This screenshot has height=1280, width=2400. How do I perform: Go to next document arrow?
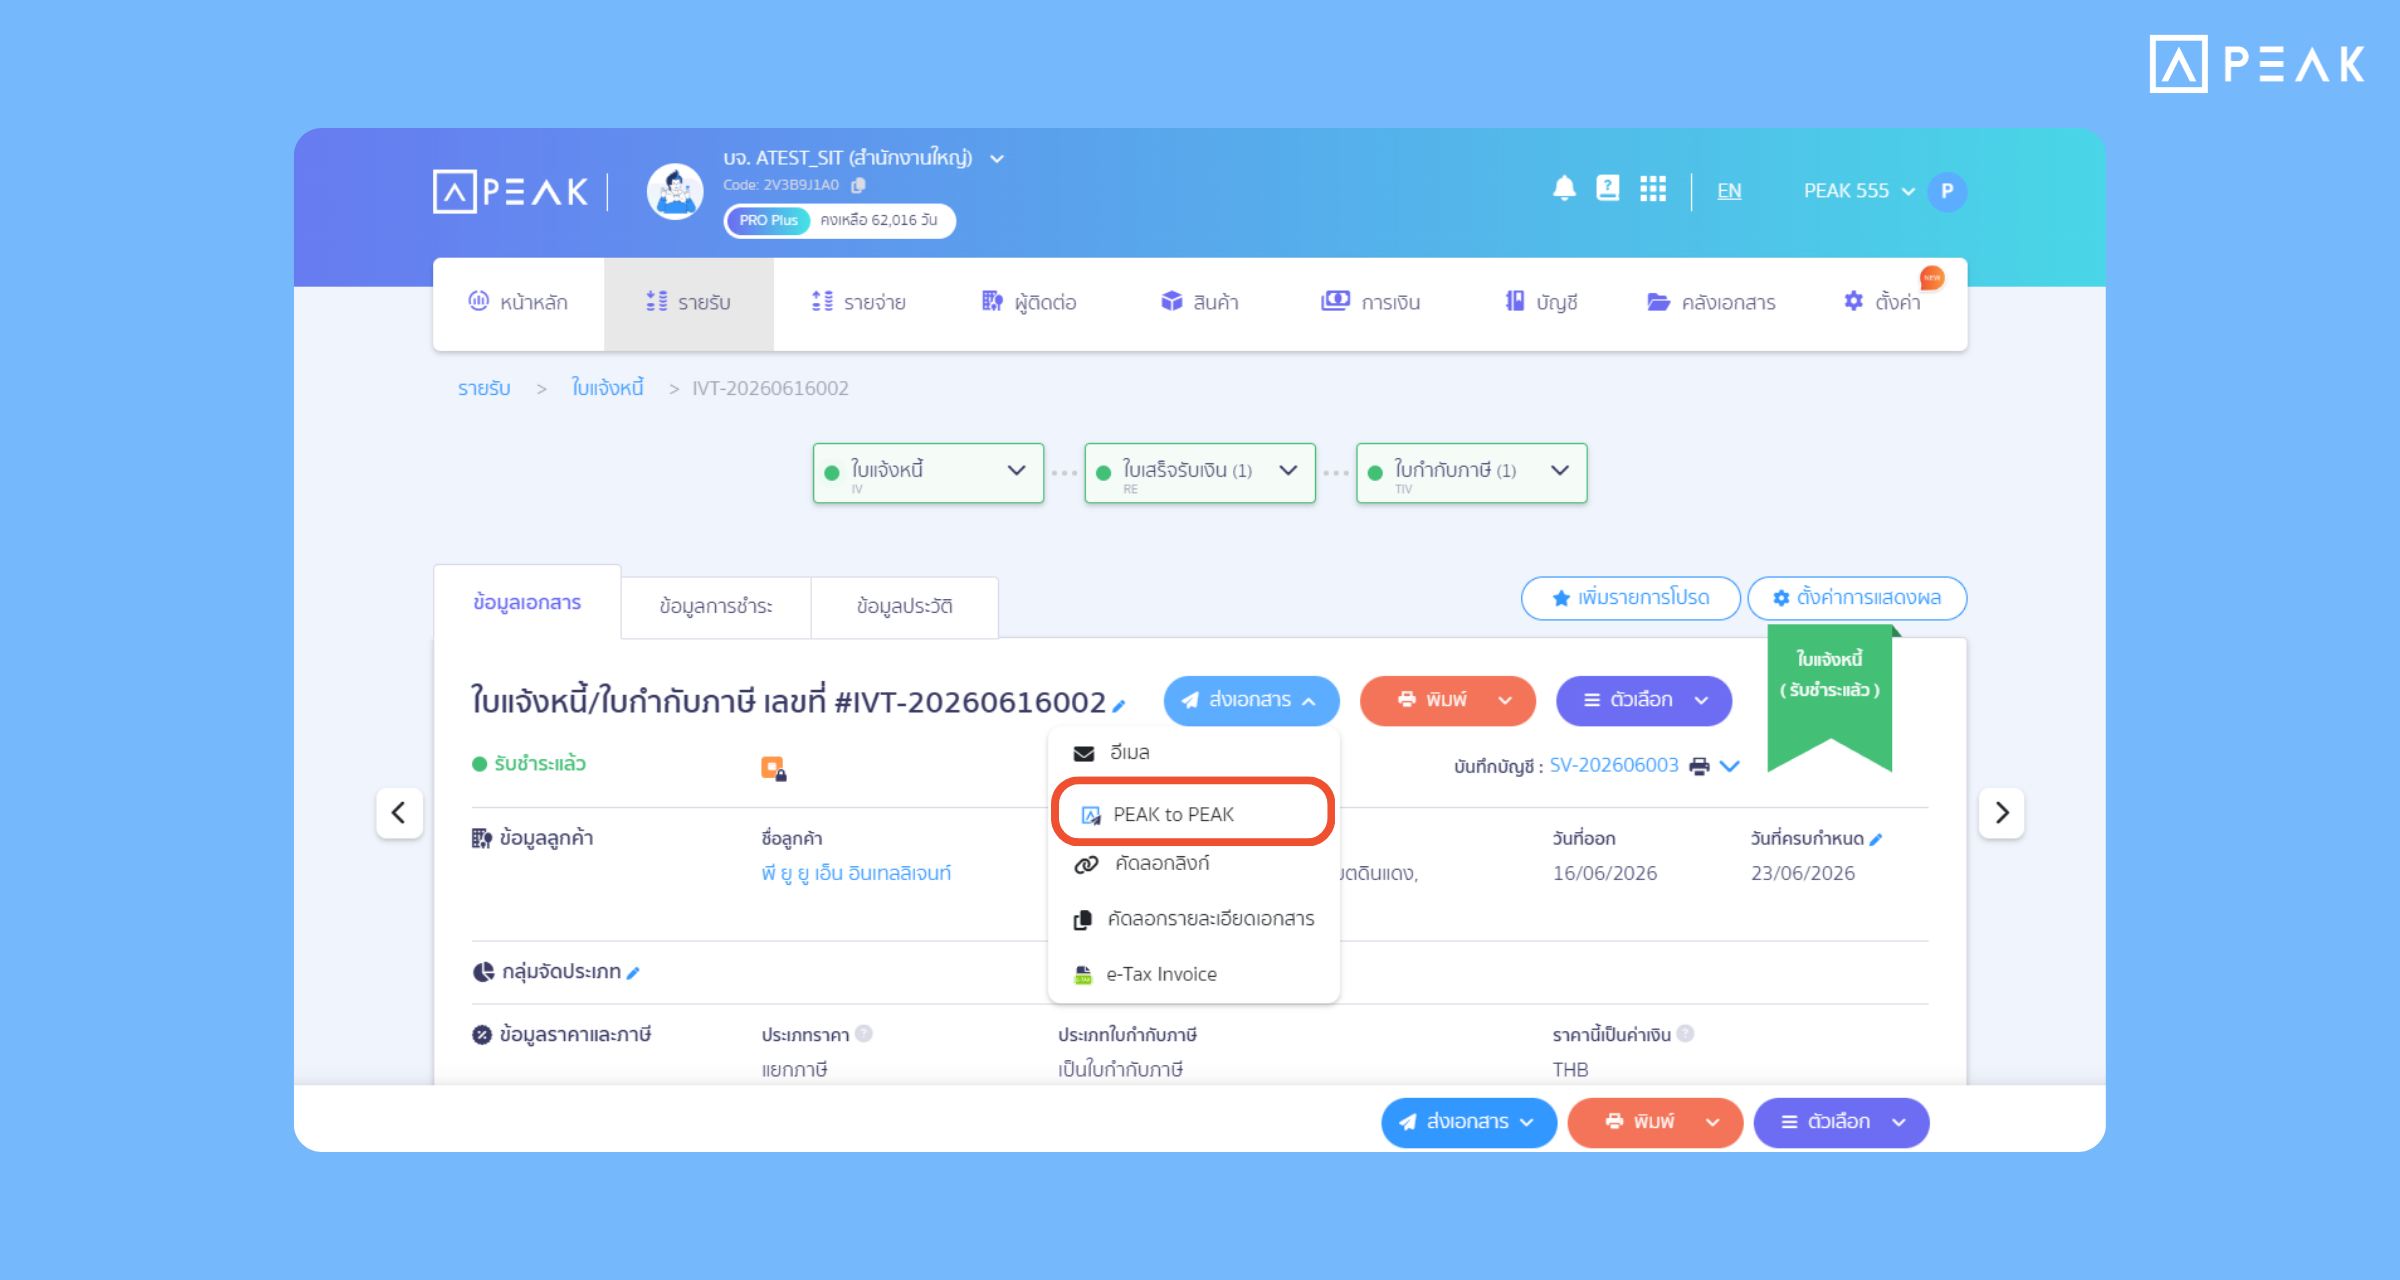(x=2001, y=812)
